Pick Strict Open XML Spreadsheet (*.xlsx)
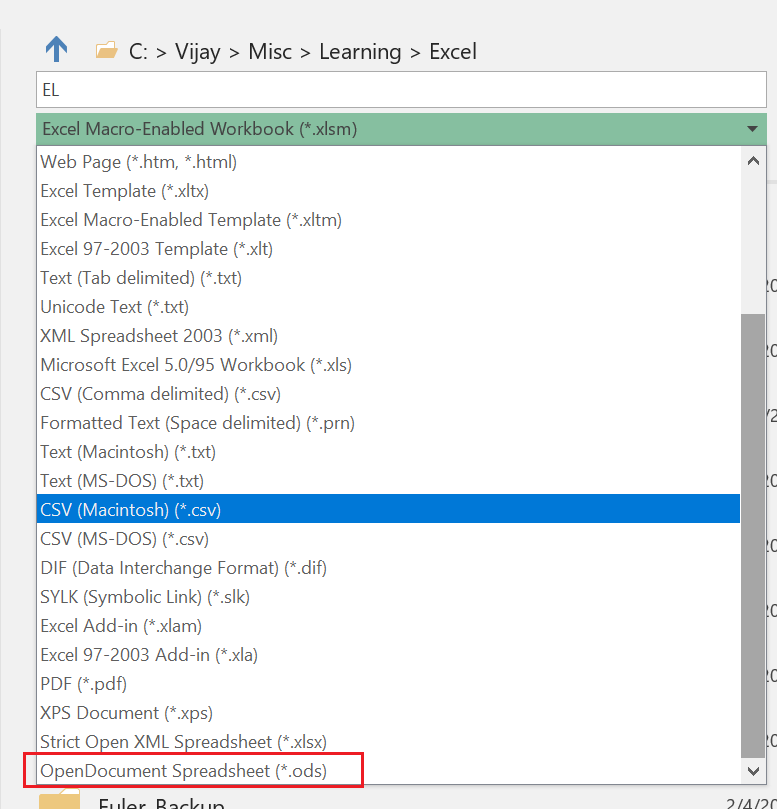The height and width of the screenshot is (809, 777). 388,741
